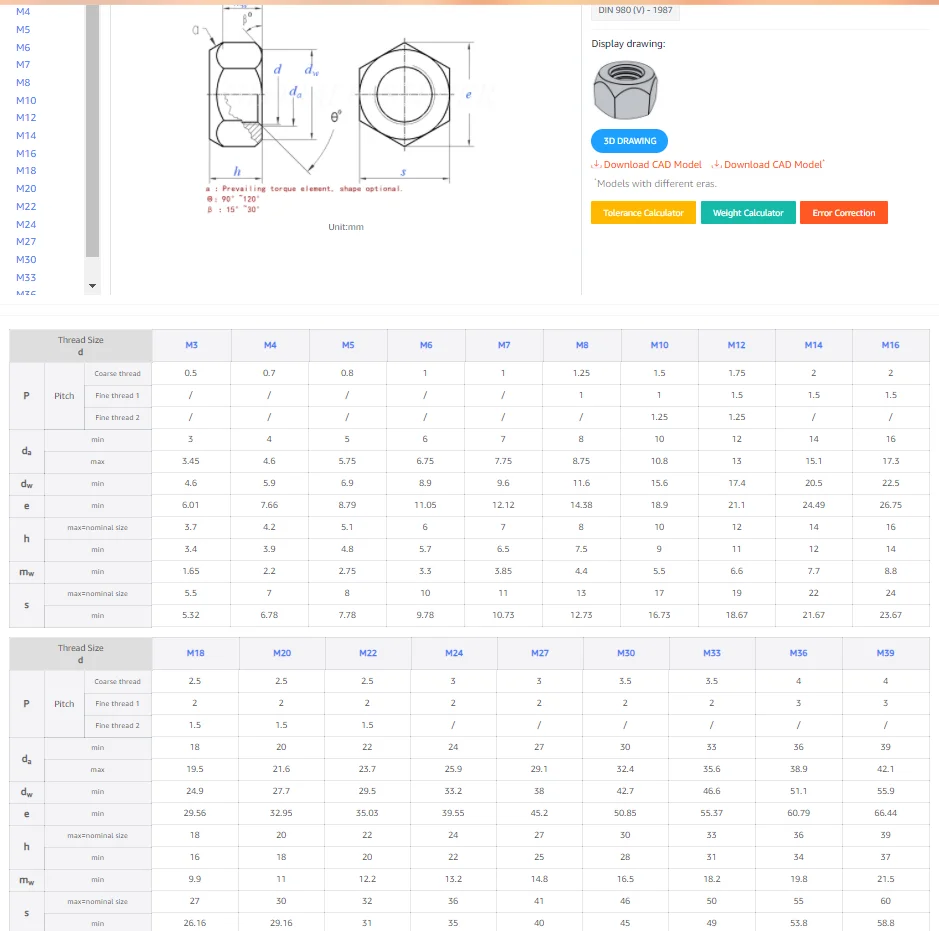Click the M39 table column header
This screenshot has width=939, height=931.
click(x=885, y=653)
